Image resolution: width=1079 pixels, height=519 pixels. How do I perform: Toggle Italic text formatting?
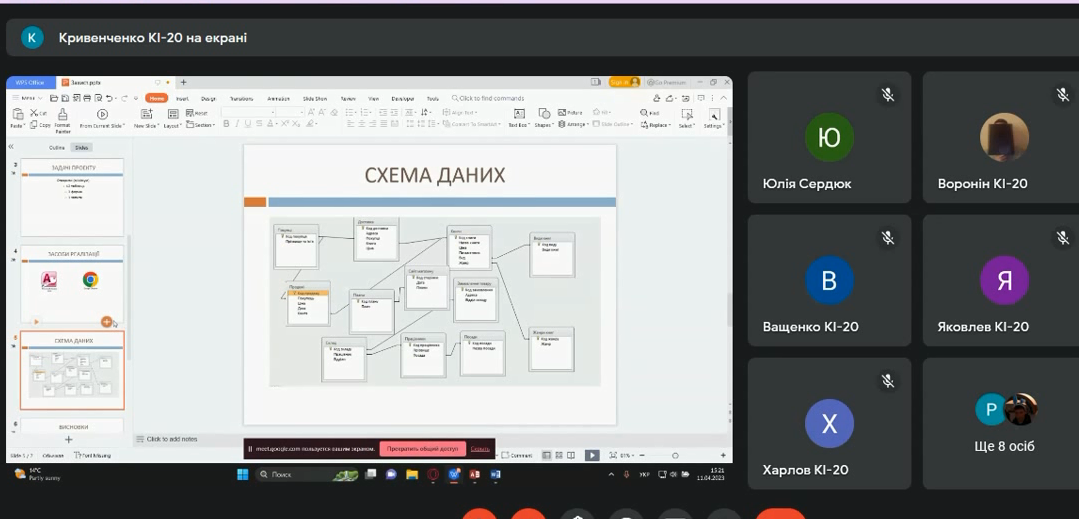click(237, 124)
